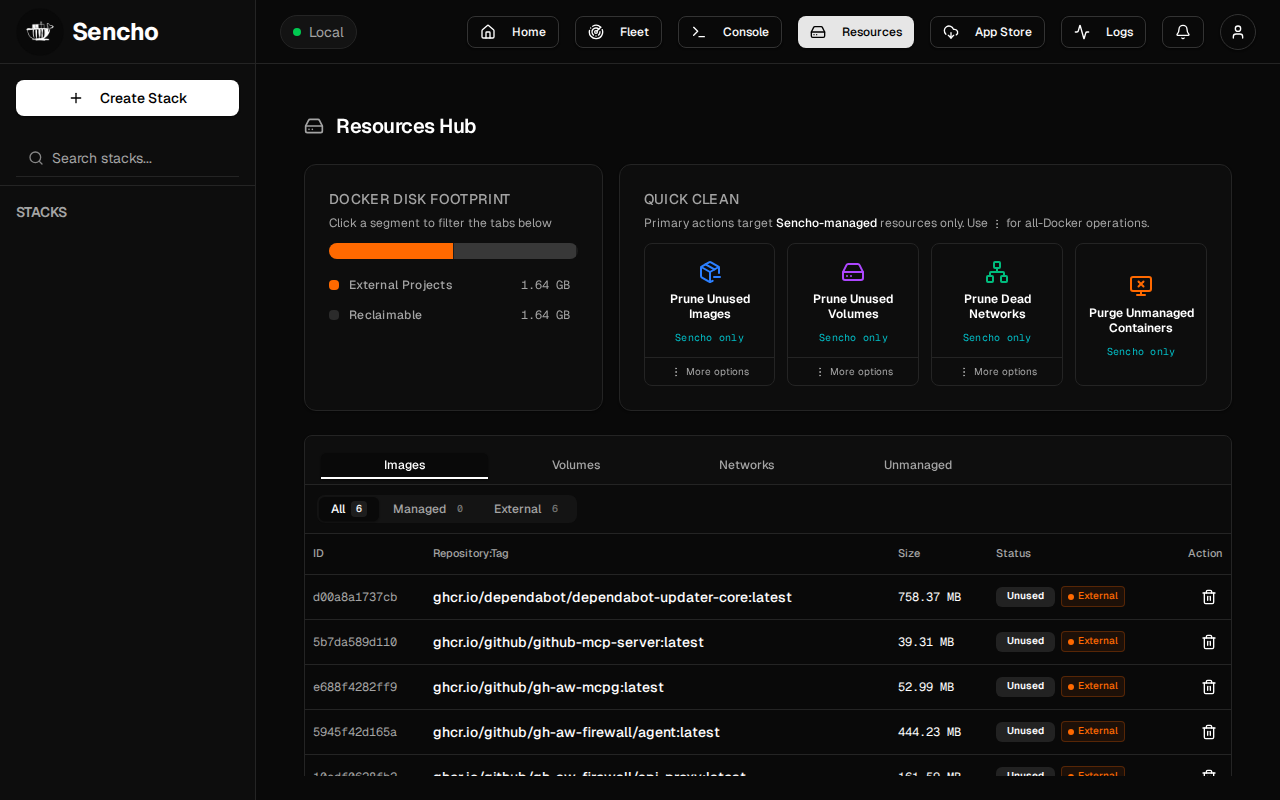Viewport: 1280px width, 800px height.
Task: Click ghcr.io/github/gh-aw-firewall/agent:latest
Action: (x=576, y=732)
